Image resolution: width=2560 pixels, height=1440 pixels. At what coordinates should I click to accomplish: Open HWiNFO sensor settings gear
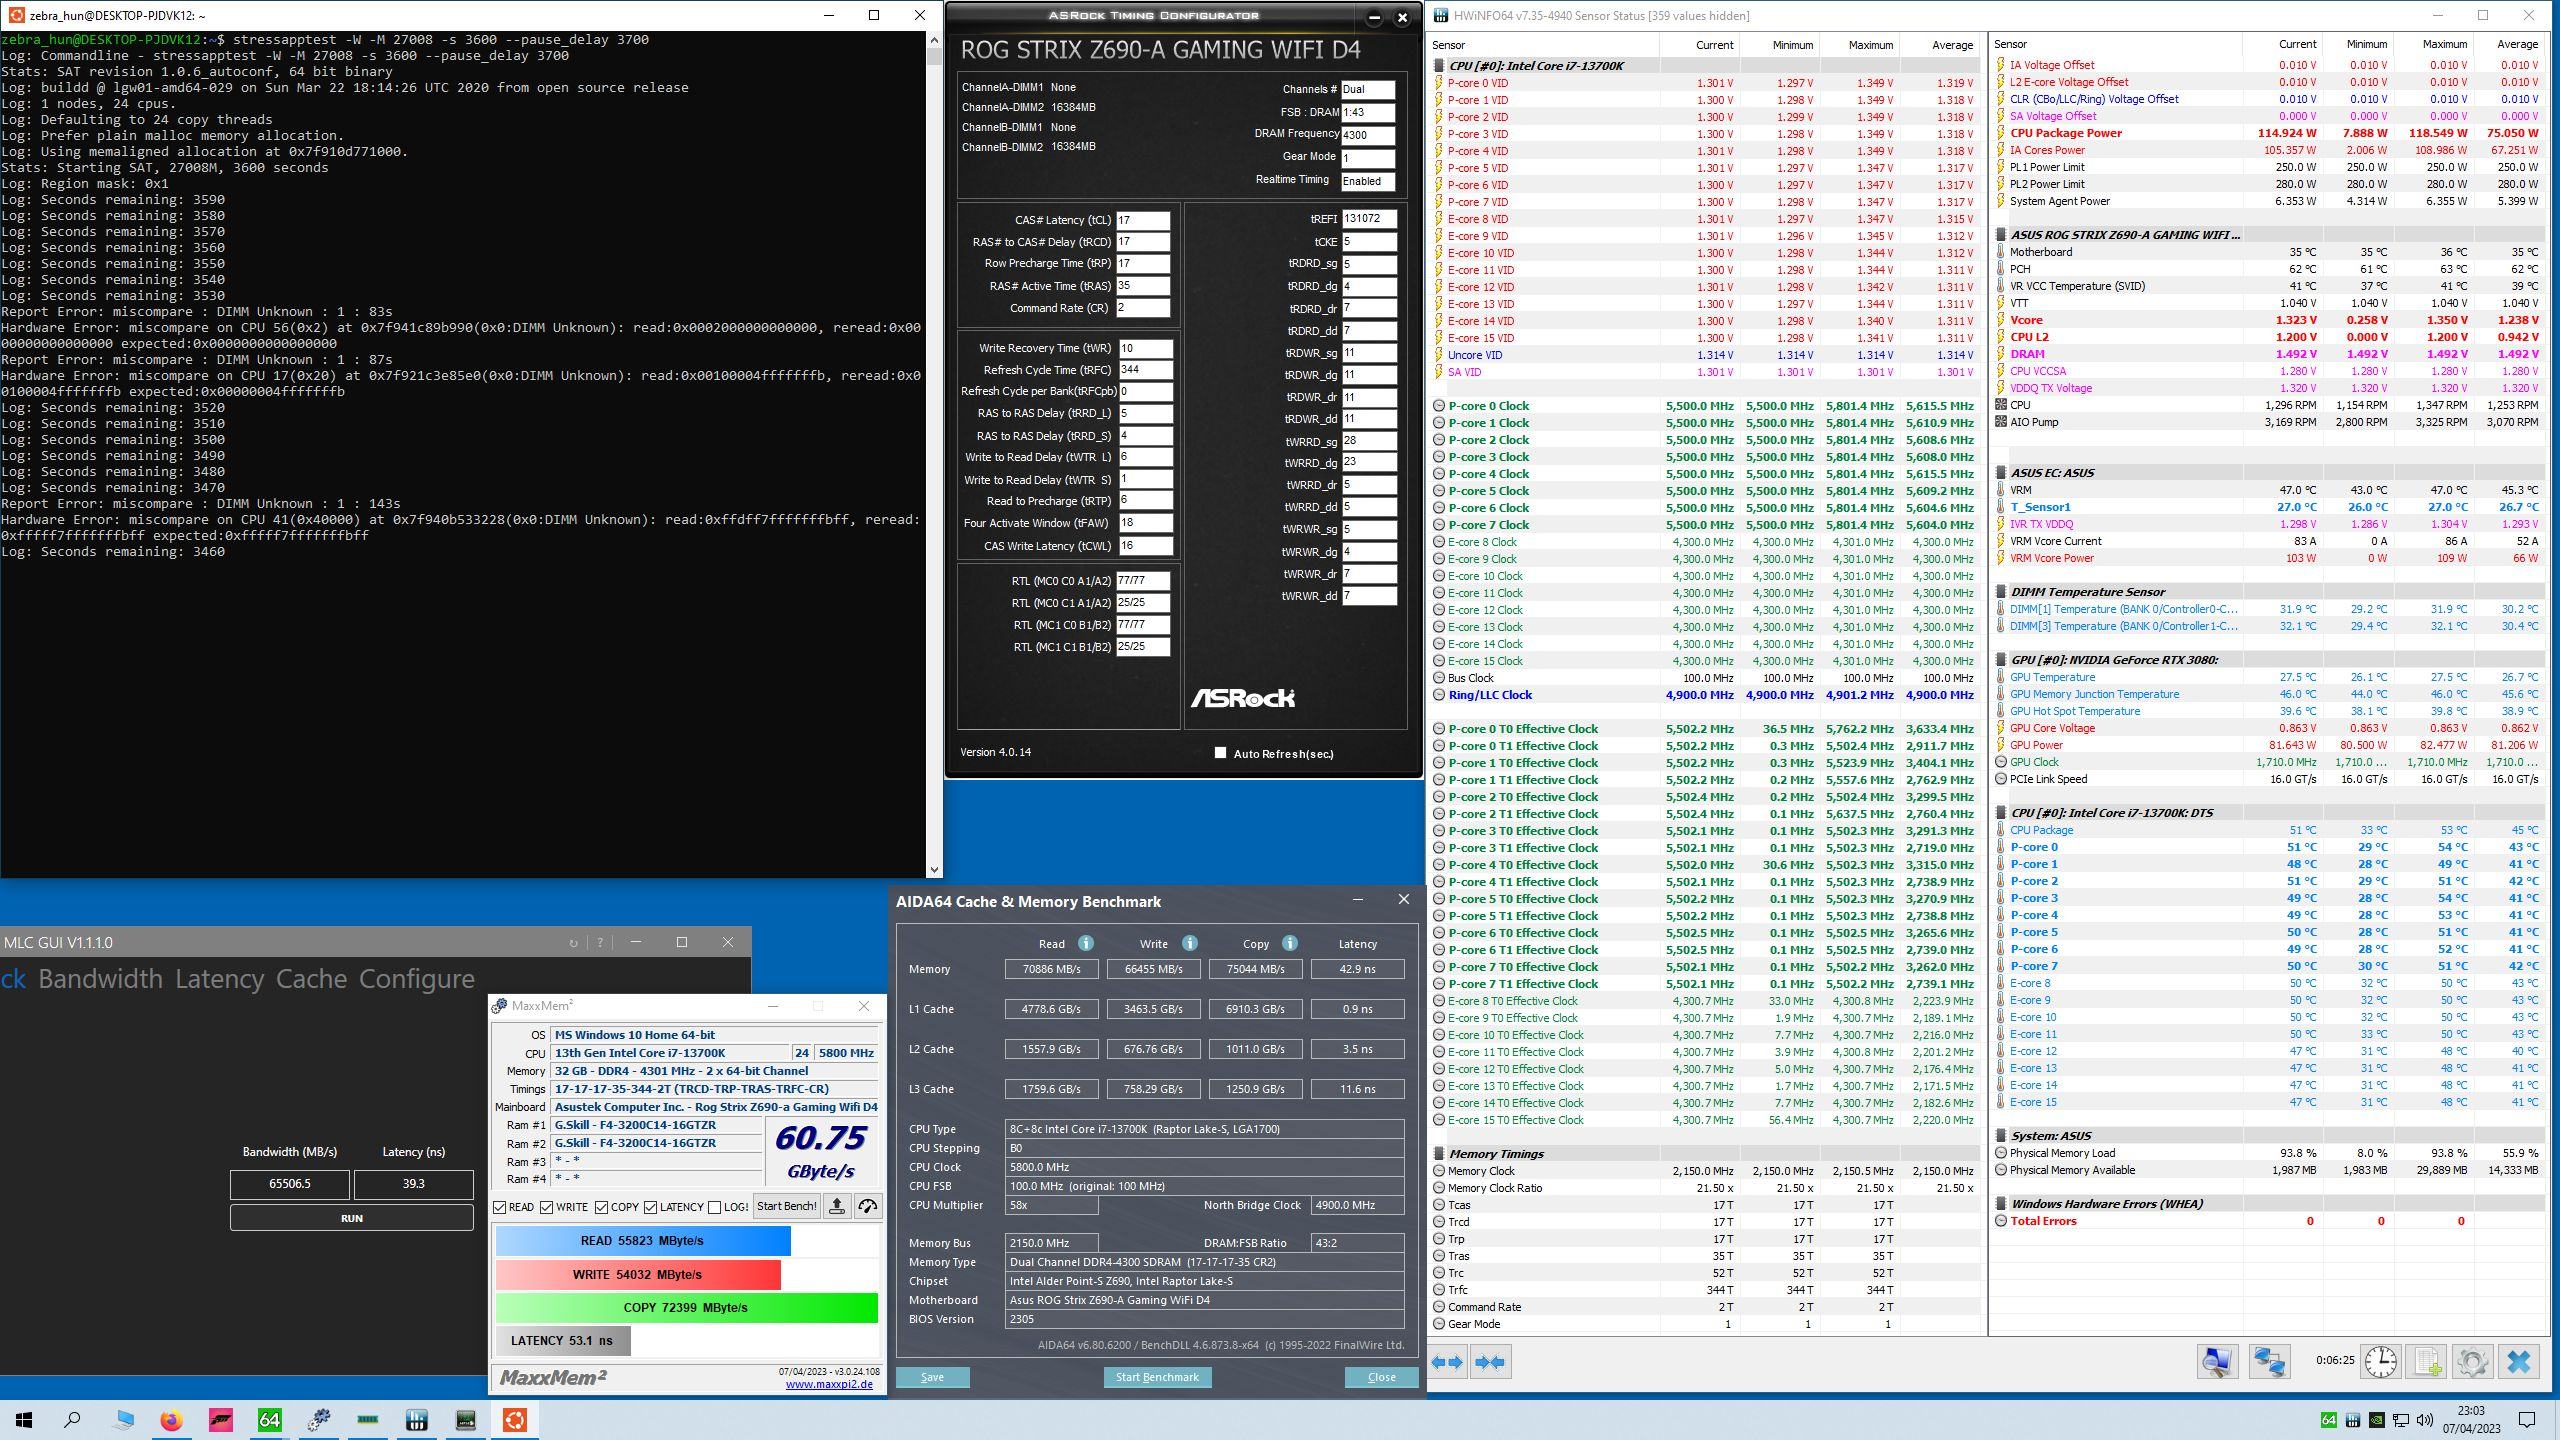pos(2472,1361)
